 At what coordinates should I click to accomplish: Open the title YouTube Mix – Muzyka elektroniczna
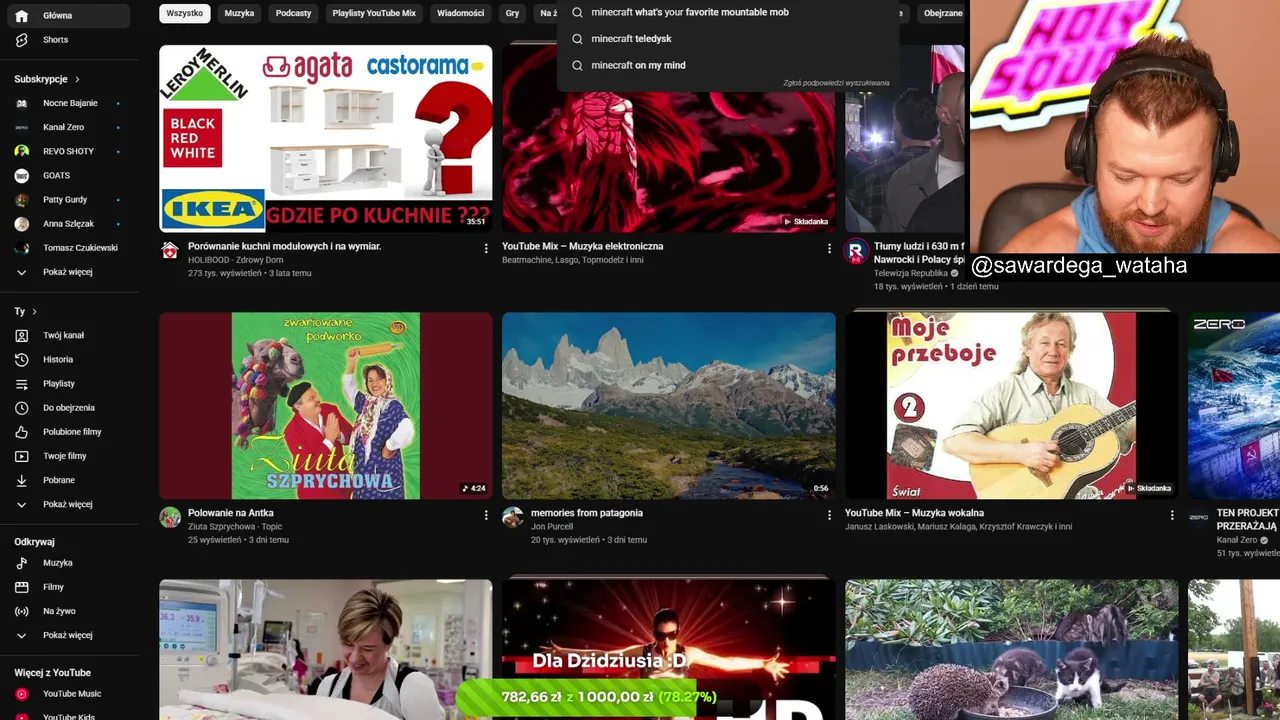click(x=582, y=246)
